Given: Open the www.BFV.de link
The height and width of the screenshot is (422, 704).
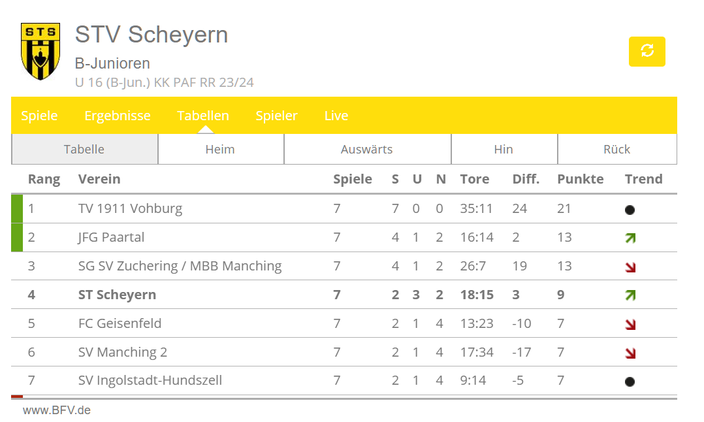Looking at the screenshot, I should coord(57,410).
